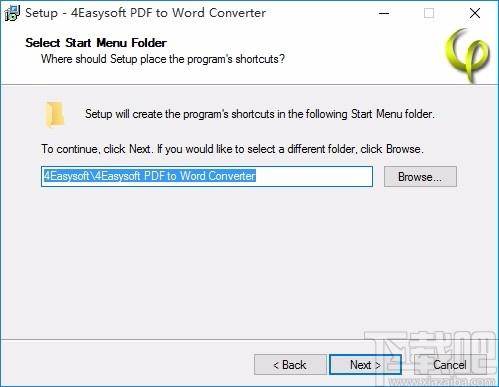Click 'Setup will create the program's shortcuts' text
Image resolution: width=499 pixels, height=387 pixels.
260,114
